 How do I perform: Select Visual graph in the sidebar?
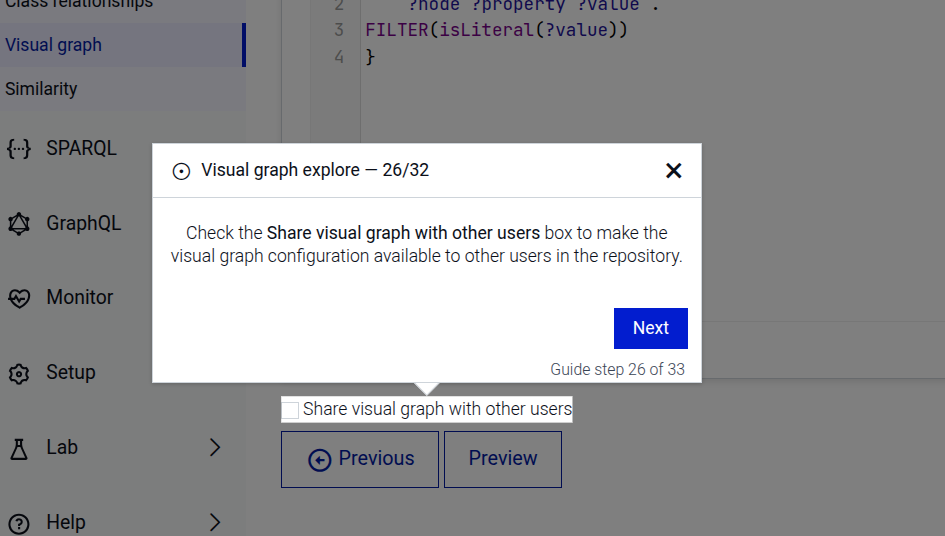[54, 45]
